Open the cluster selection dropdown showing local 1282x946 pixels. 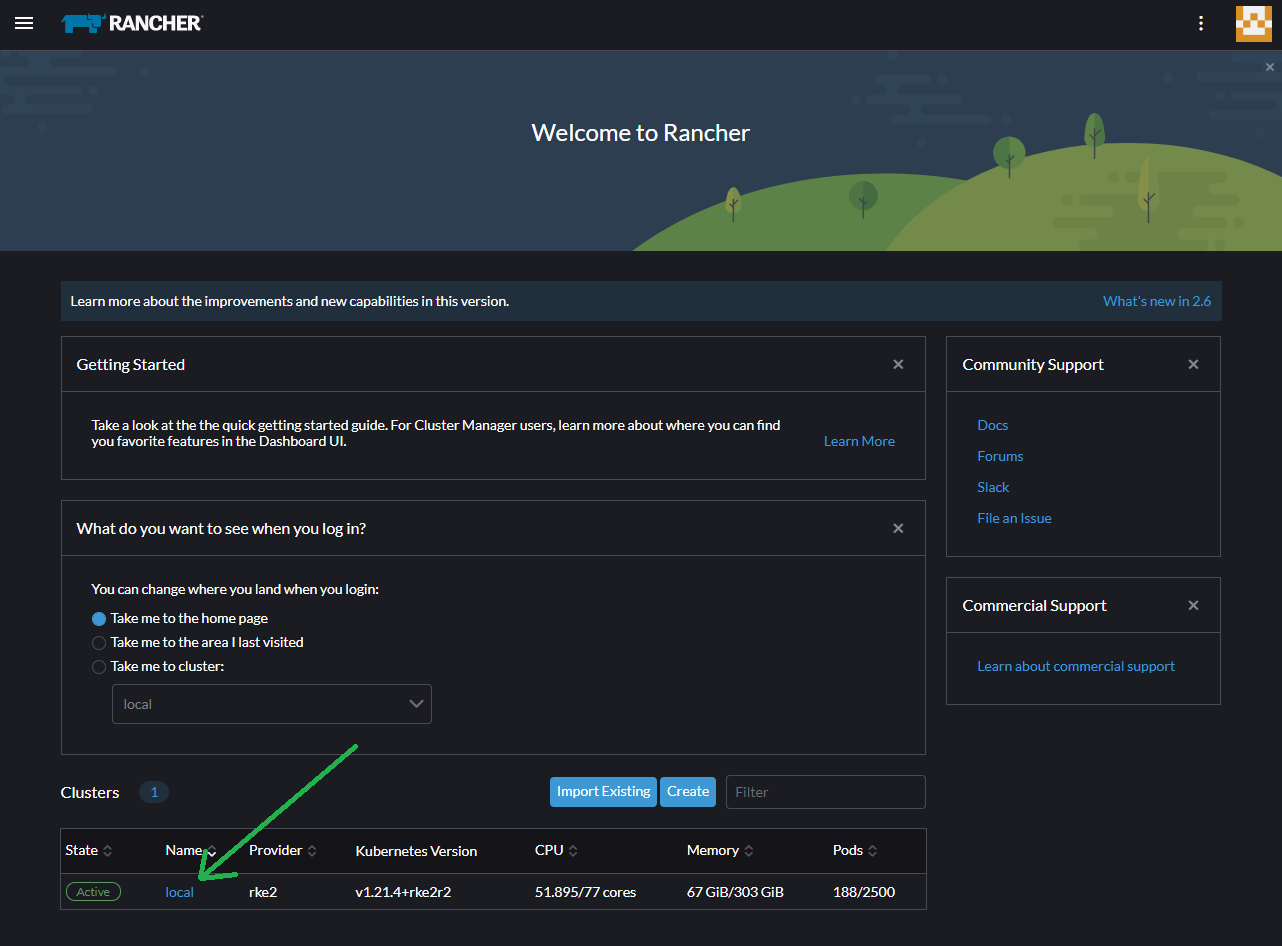coord(272,704)
